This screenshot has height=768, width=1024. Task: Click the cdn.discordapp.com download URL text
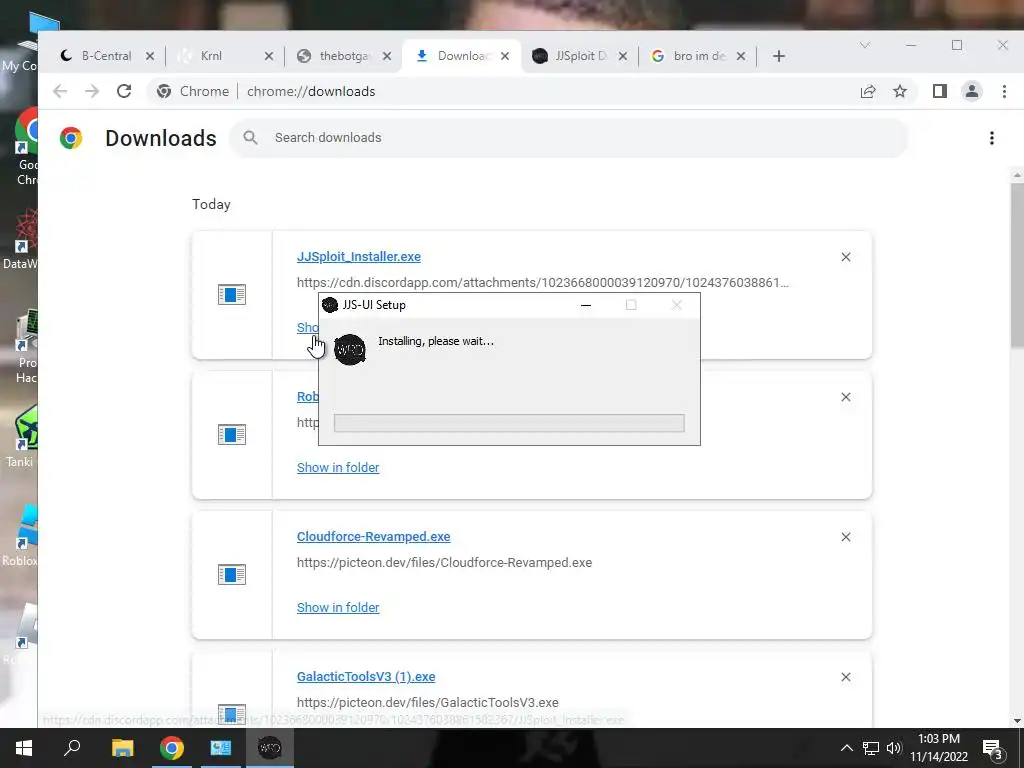click(543, 283)
